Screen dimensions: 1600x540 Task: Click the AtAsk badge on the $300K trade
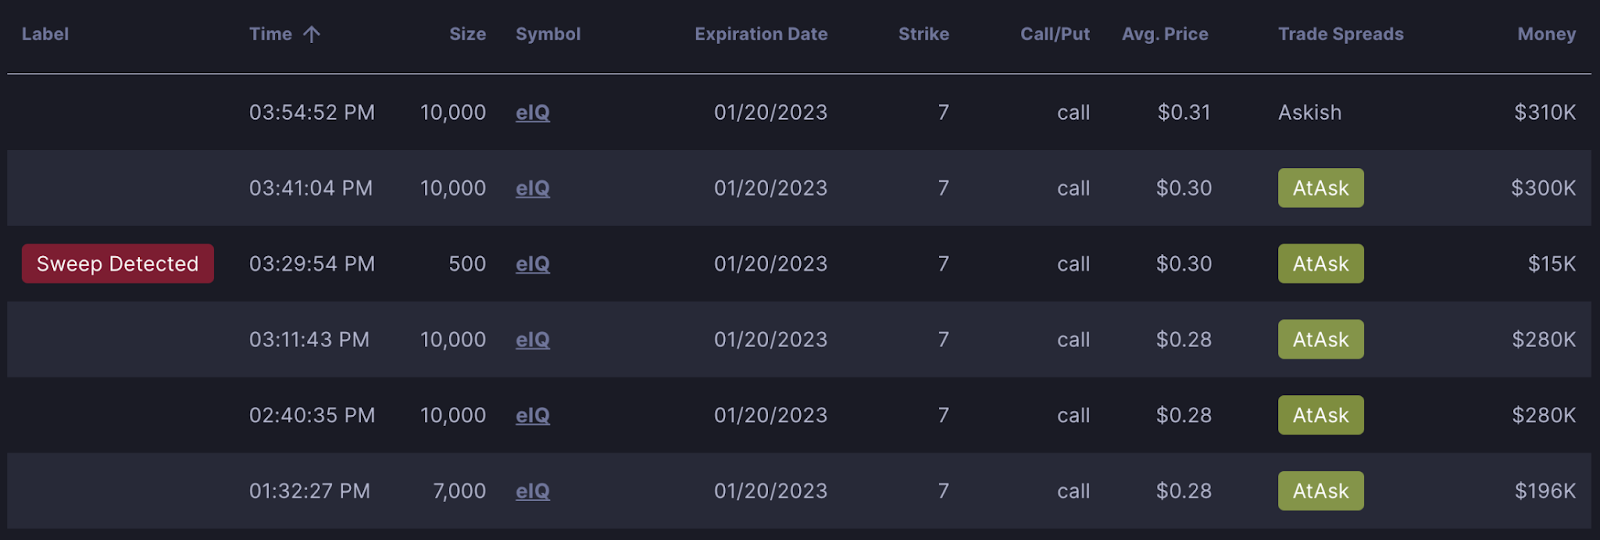coord(1321,188)
